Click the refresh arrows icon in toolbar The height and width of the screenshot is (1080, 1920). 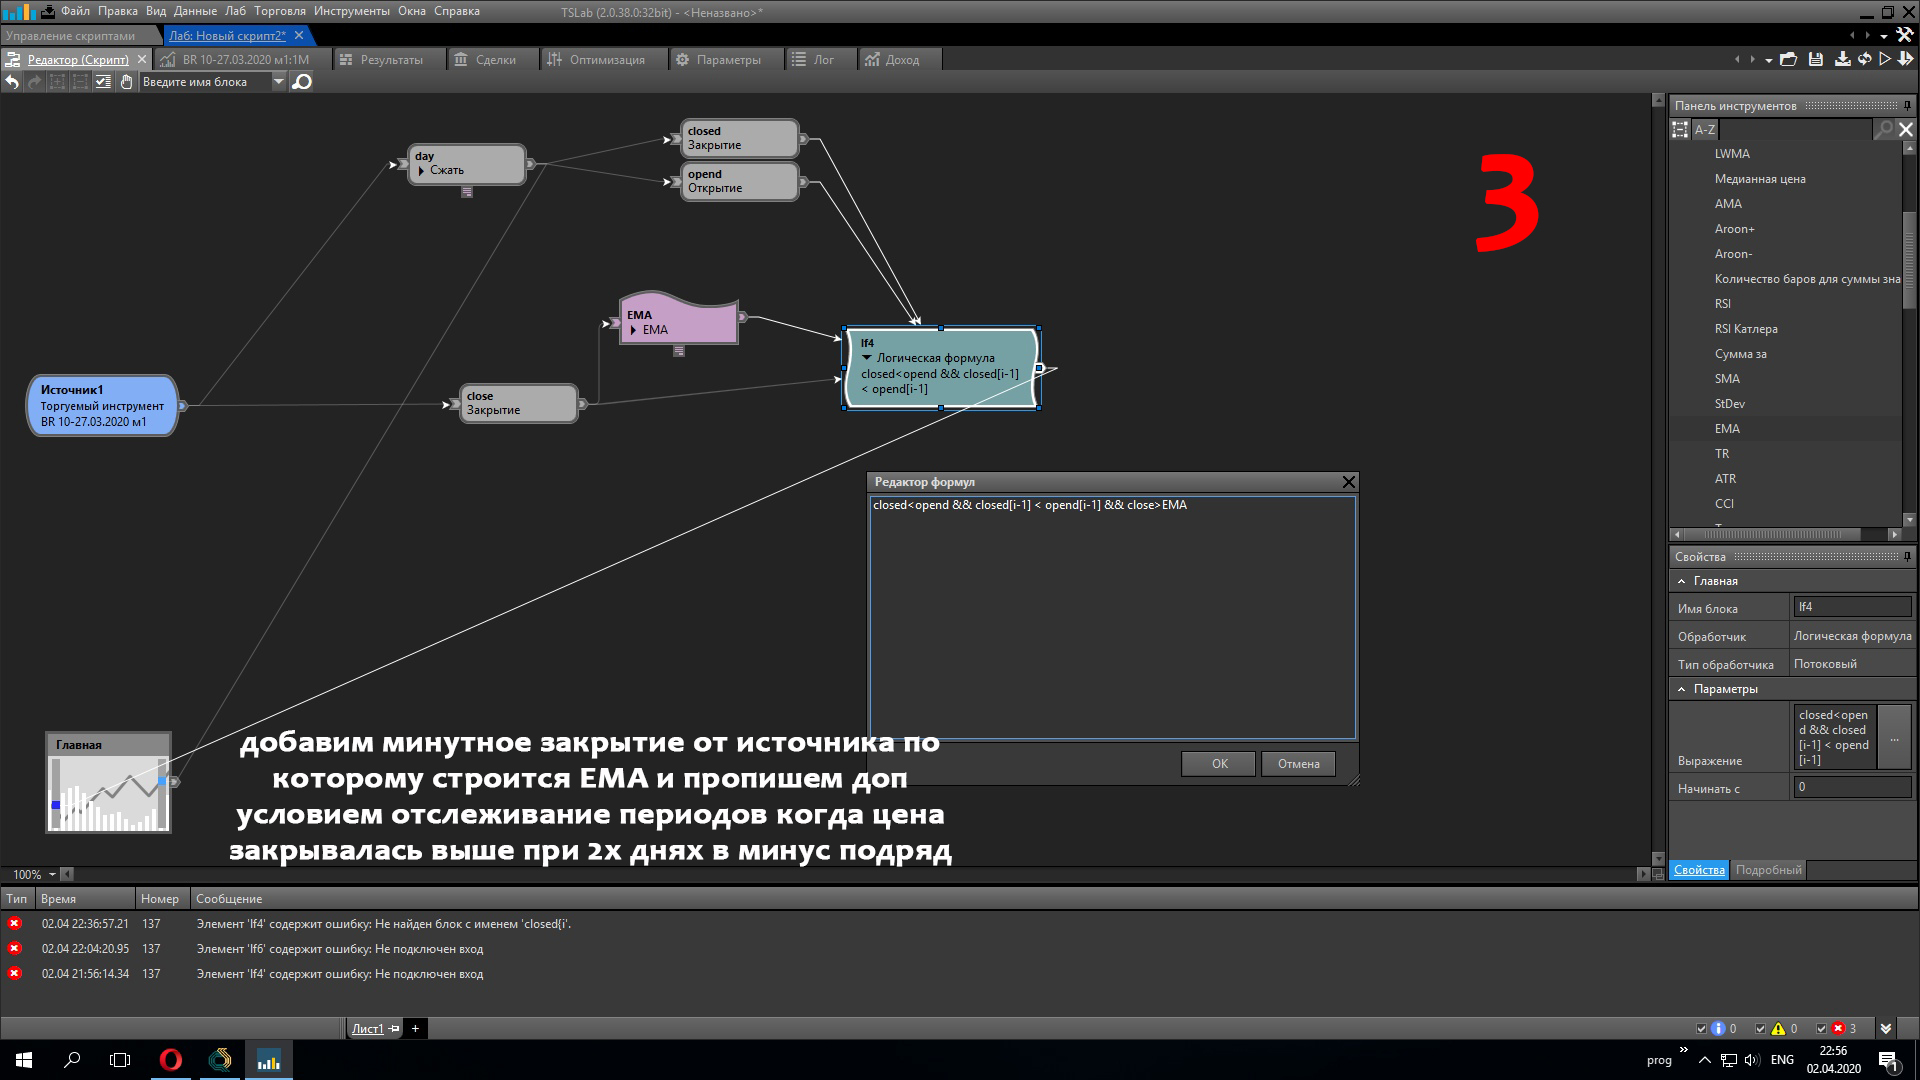click(x=1865, y=60)
